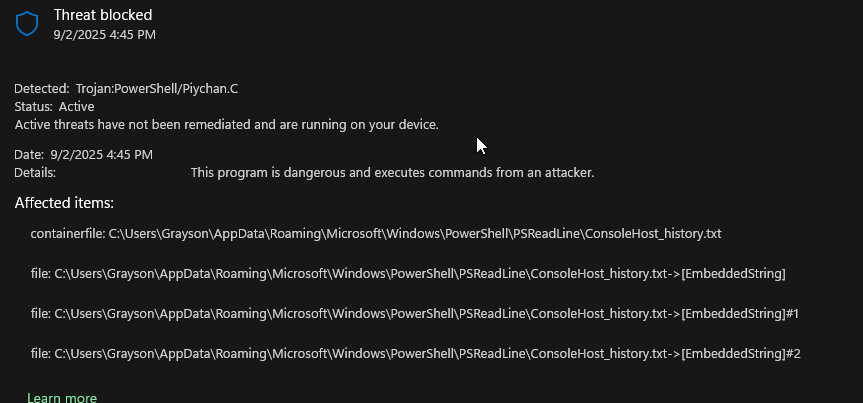The image size is (863, 403).
Task: Click the word 'Active' in status
Action: (77, 106)
